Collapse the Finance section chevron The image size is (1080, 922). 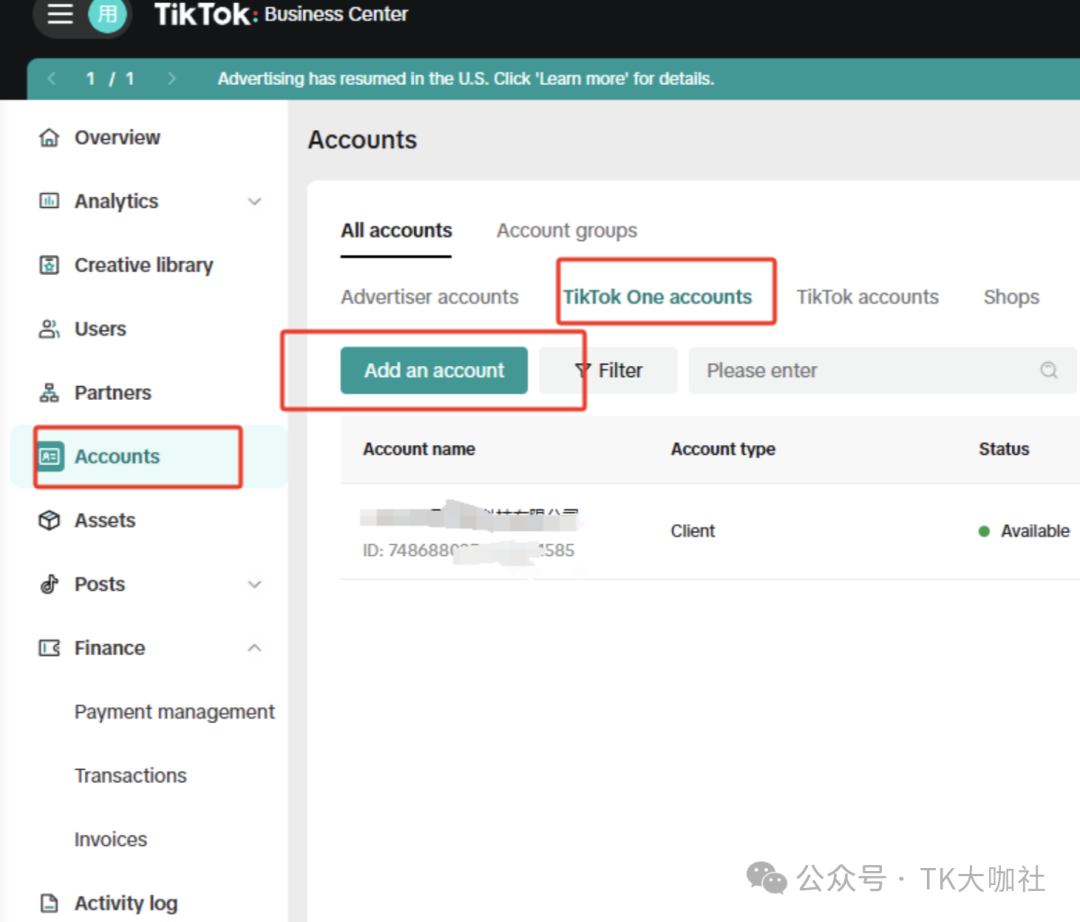tap(254, 648)
